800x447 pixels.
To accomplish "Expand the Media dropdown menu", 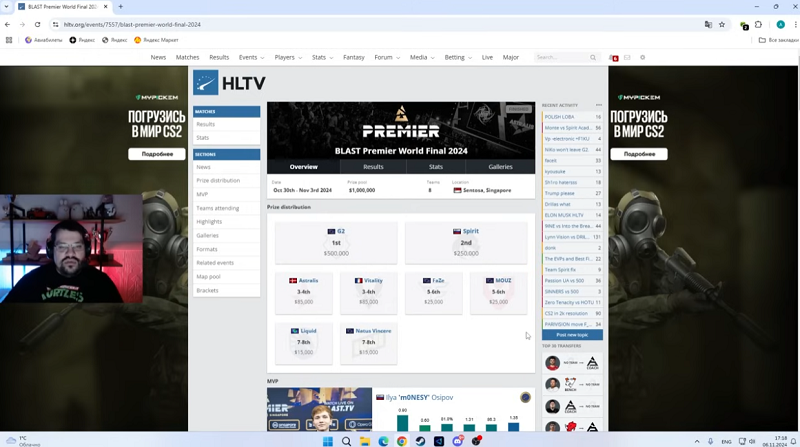I will 422,58.
